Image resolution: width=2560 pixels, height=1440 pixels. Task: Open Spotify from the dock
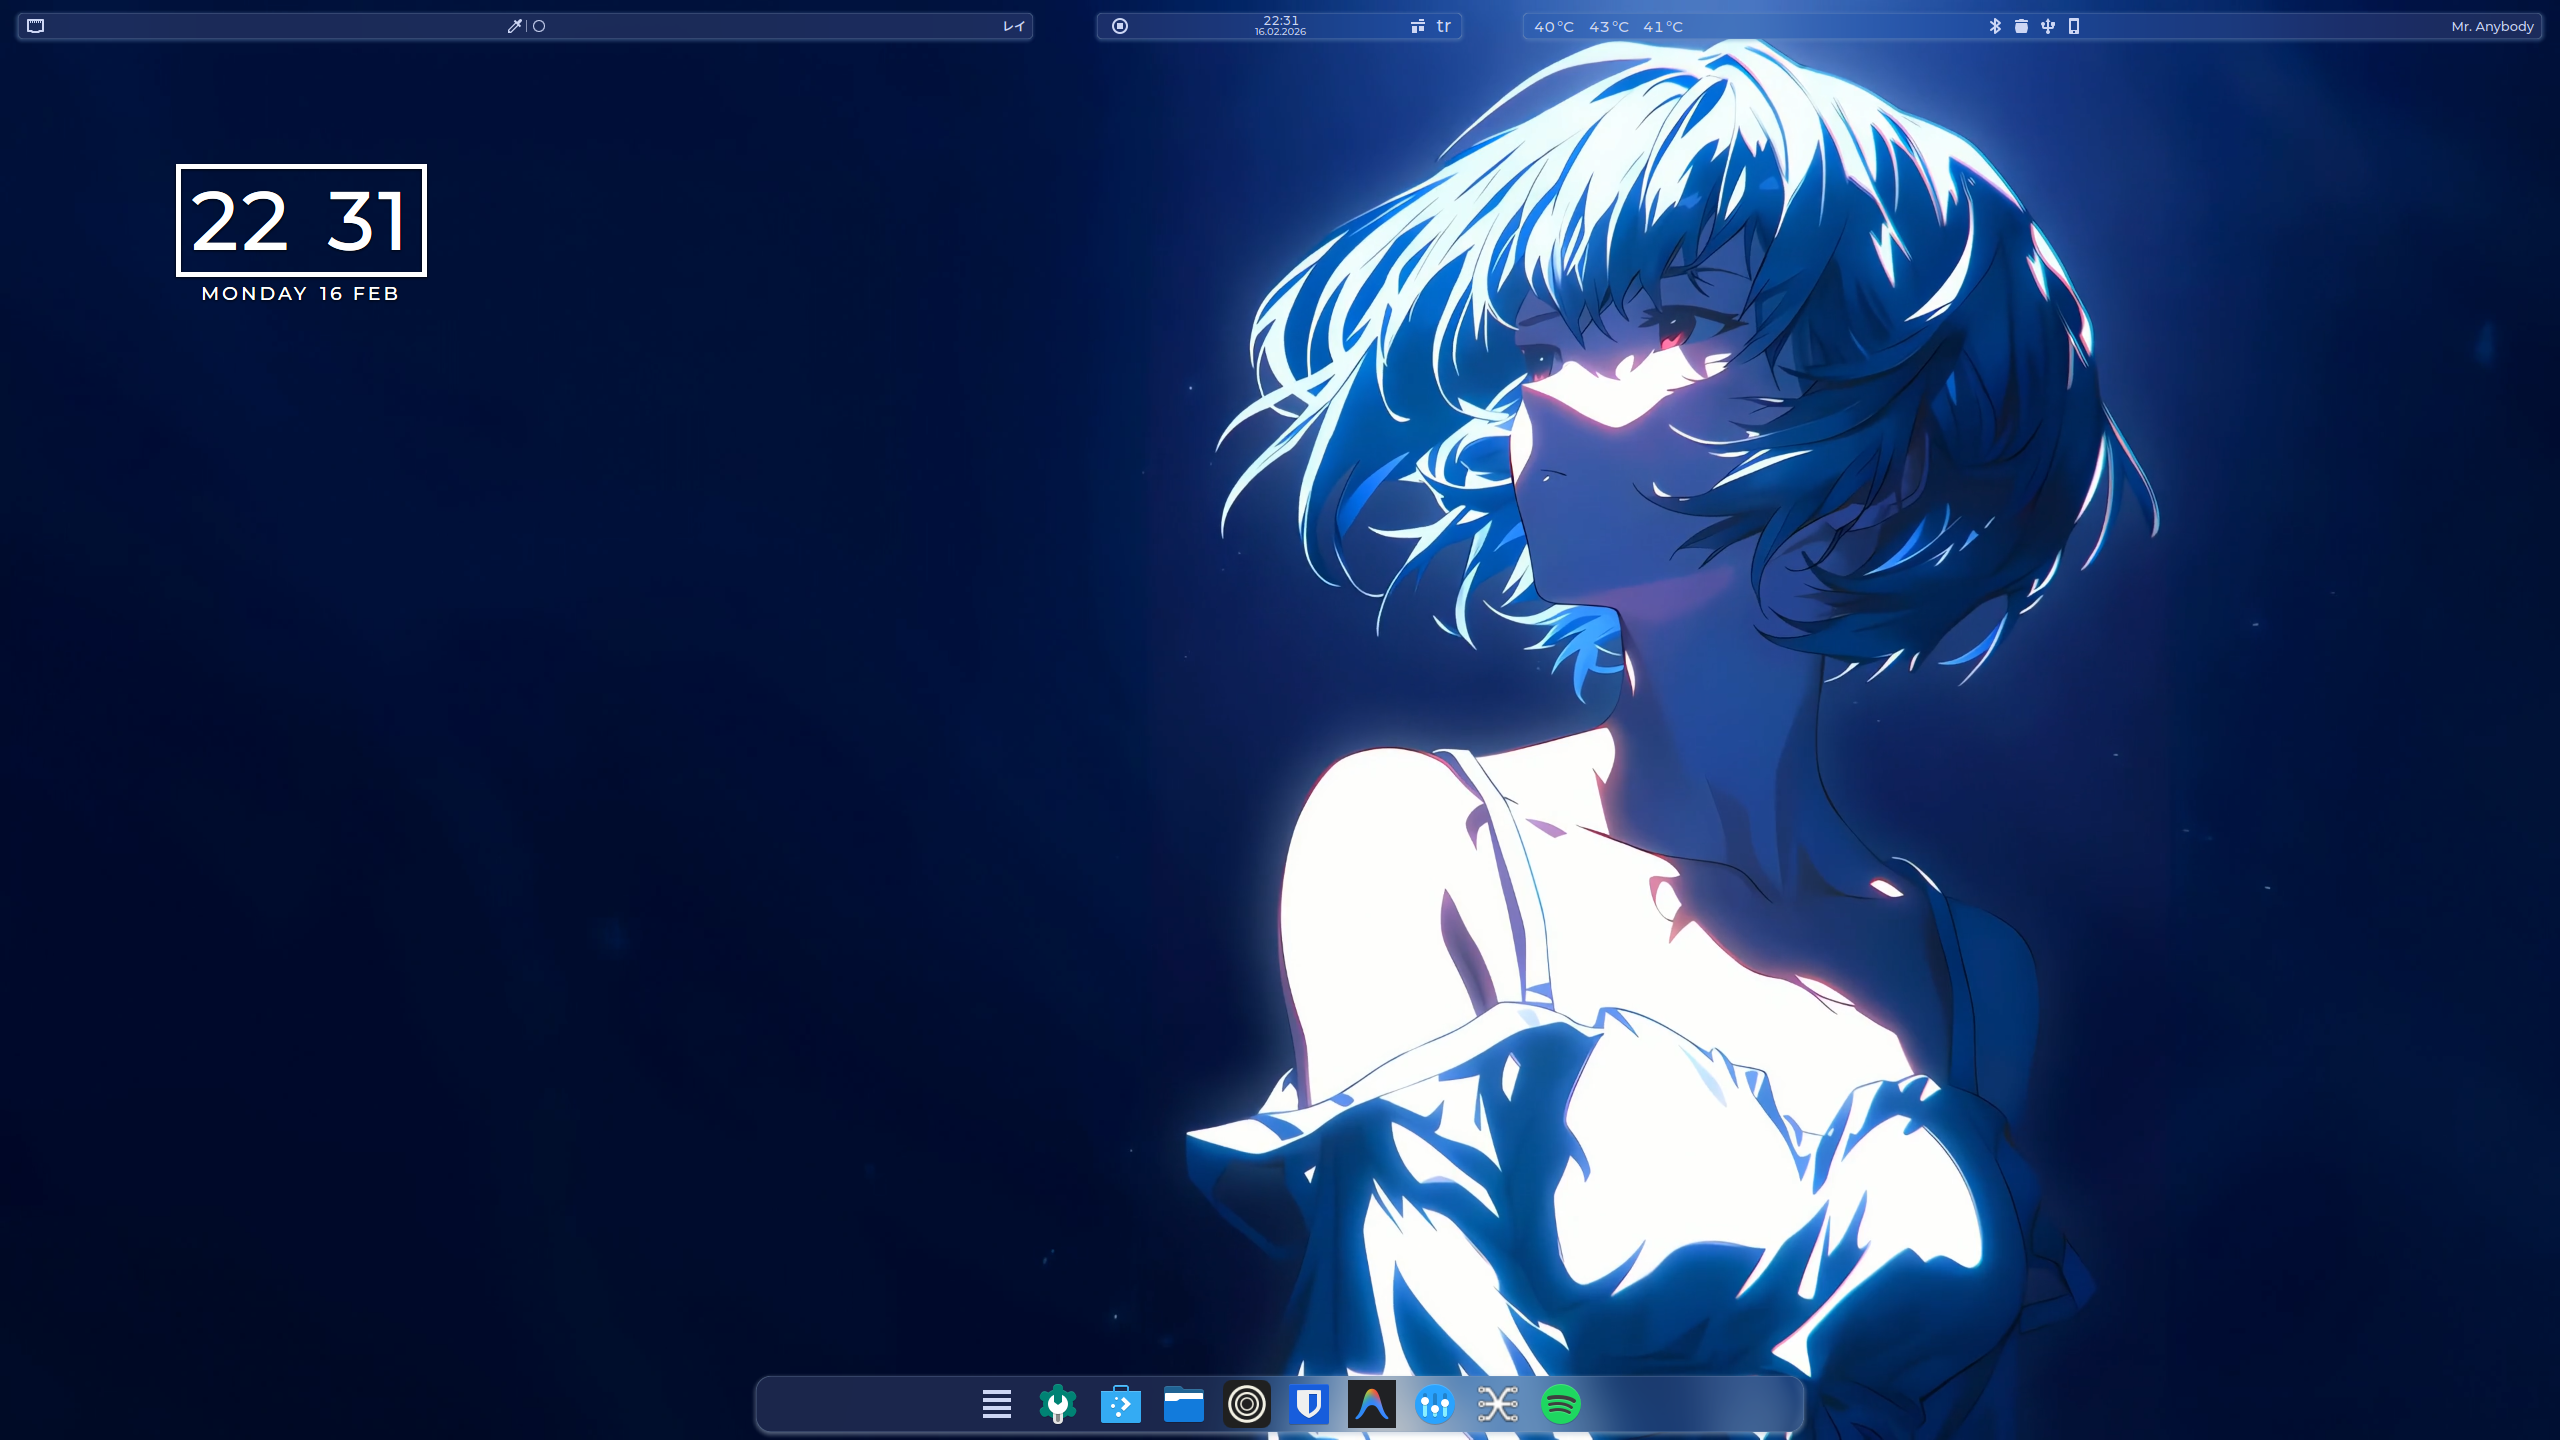(x=1561, y=1404)
